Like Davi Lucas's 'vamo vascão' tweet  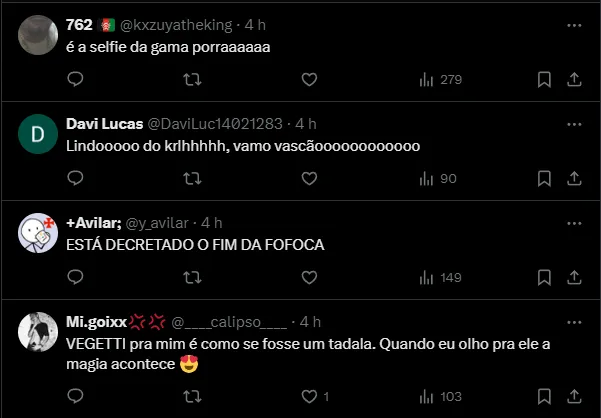309,178
